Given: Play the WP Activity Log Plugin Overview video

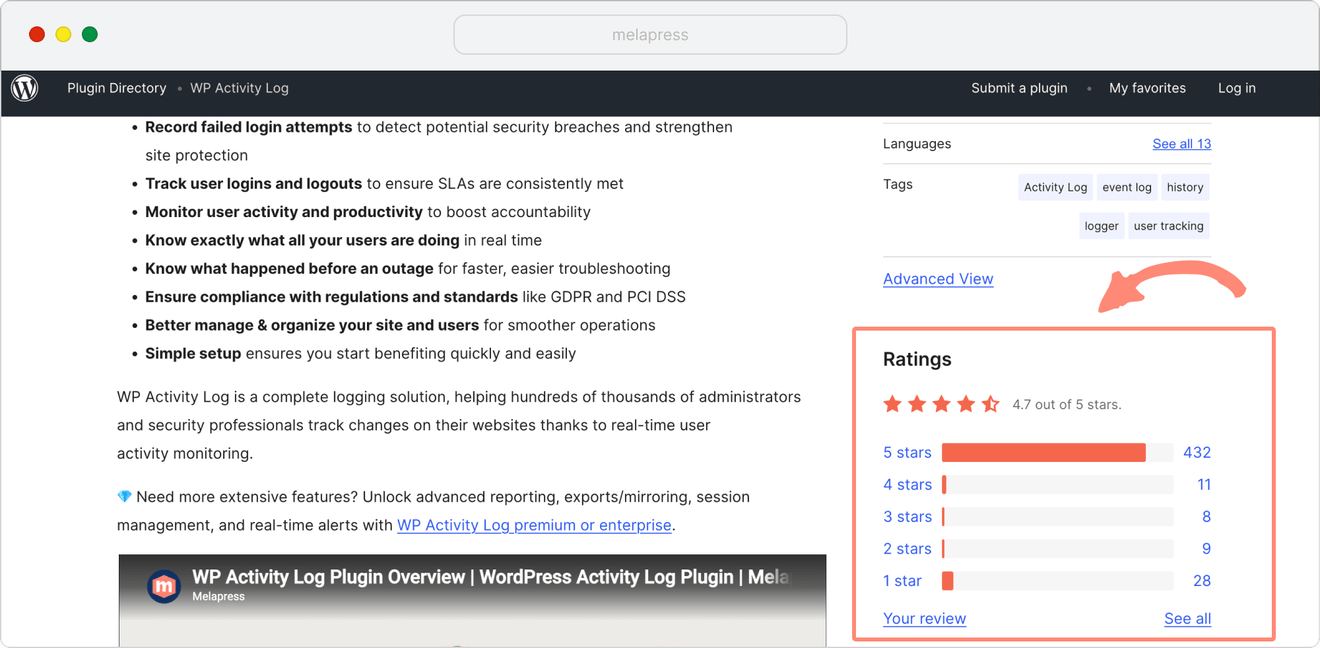Looking at the screenshot, I should 472,601.
